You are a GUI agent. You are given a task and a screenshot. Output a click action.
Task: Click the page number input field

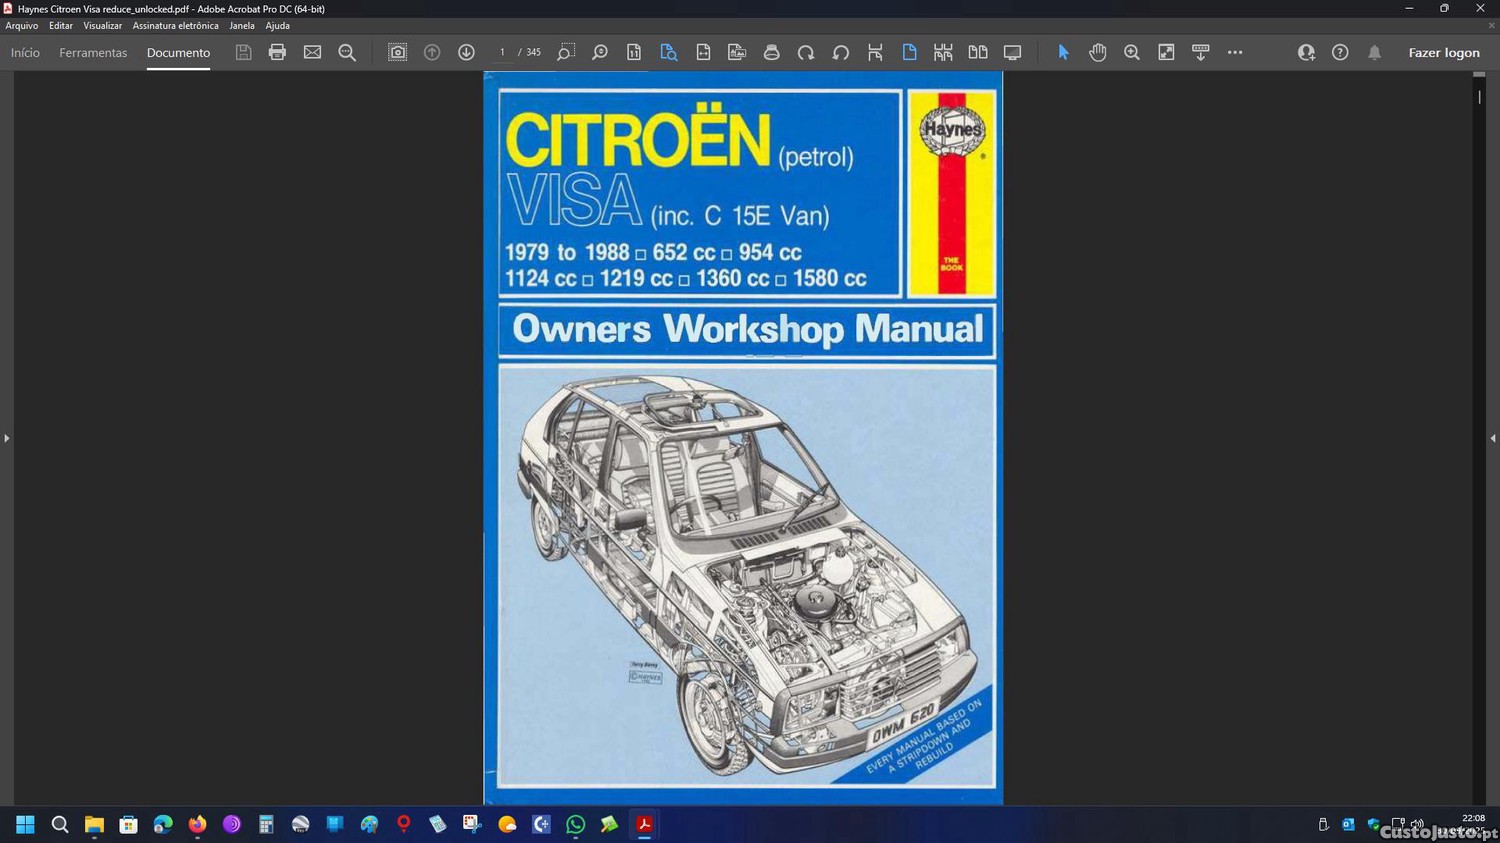[x=502, y=53]
